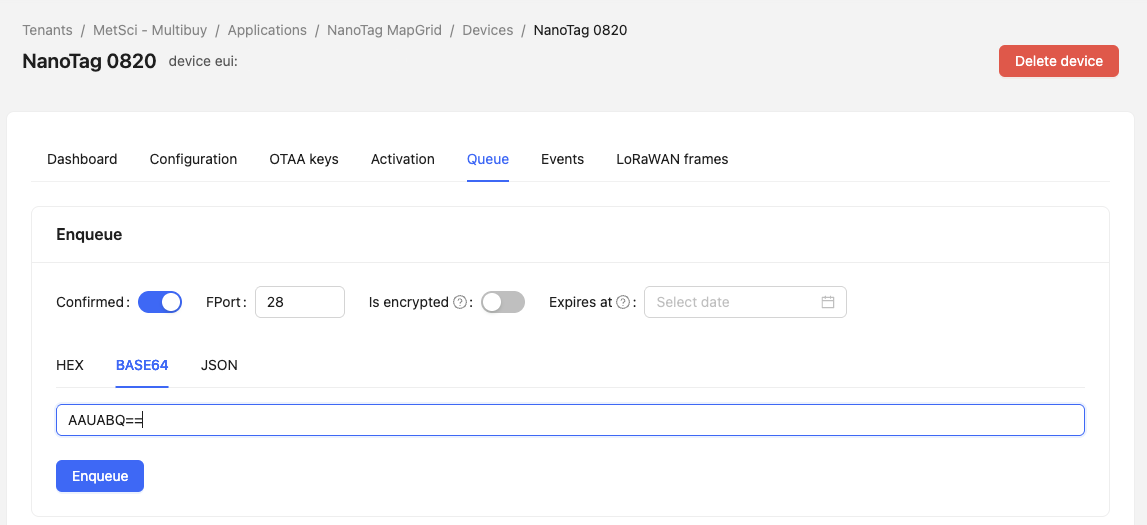Go to the OTAA keys tab
This screenshot has height=525, width=1147.
tap(304, 159)
